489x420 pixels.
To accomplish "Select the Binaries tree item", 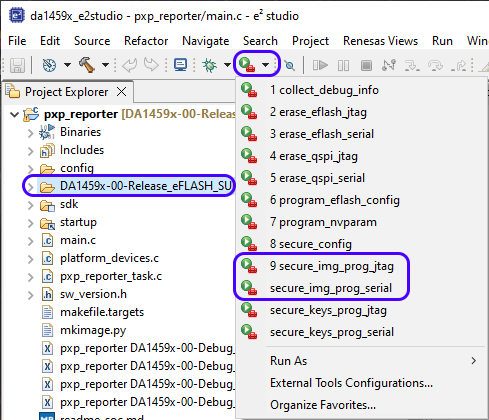I will click(x=80, y=132).
